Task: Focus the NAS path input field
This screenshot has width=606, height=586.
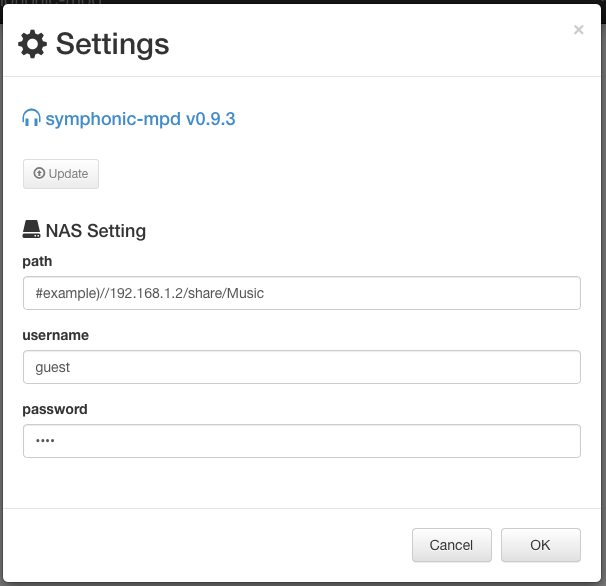Action: [x=301, y=293]
